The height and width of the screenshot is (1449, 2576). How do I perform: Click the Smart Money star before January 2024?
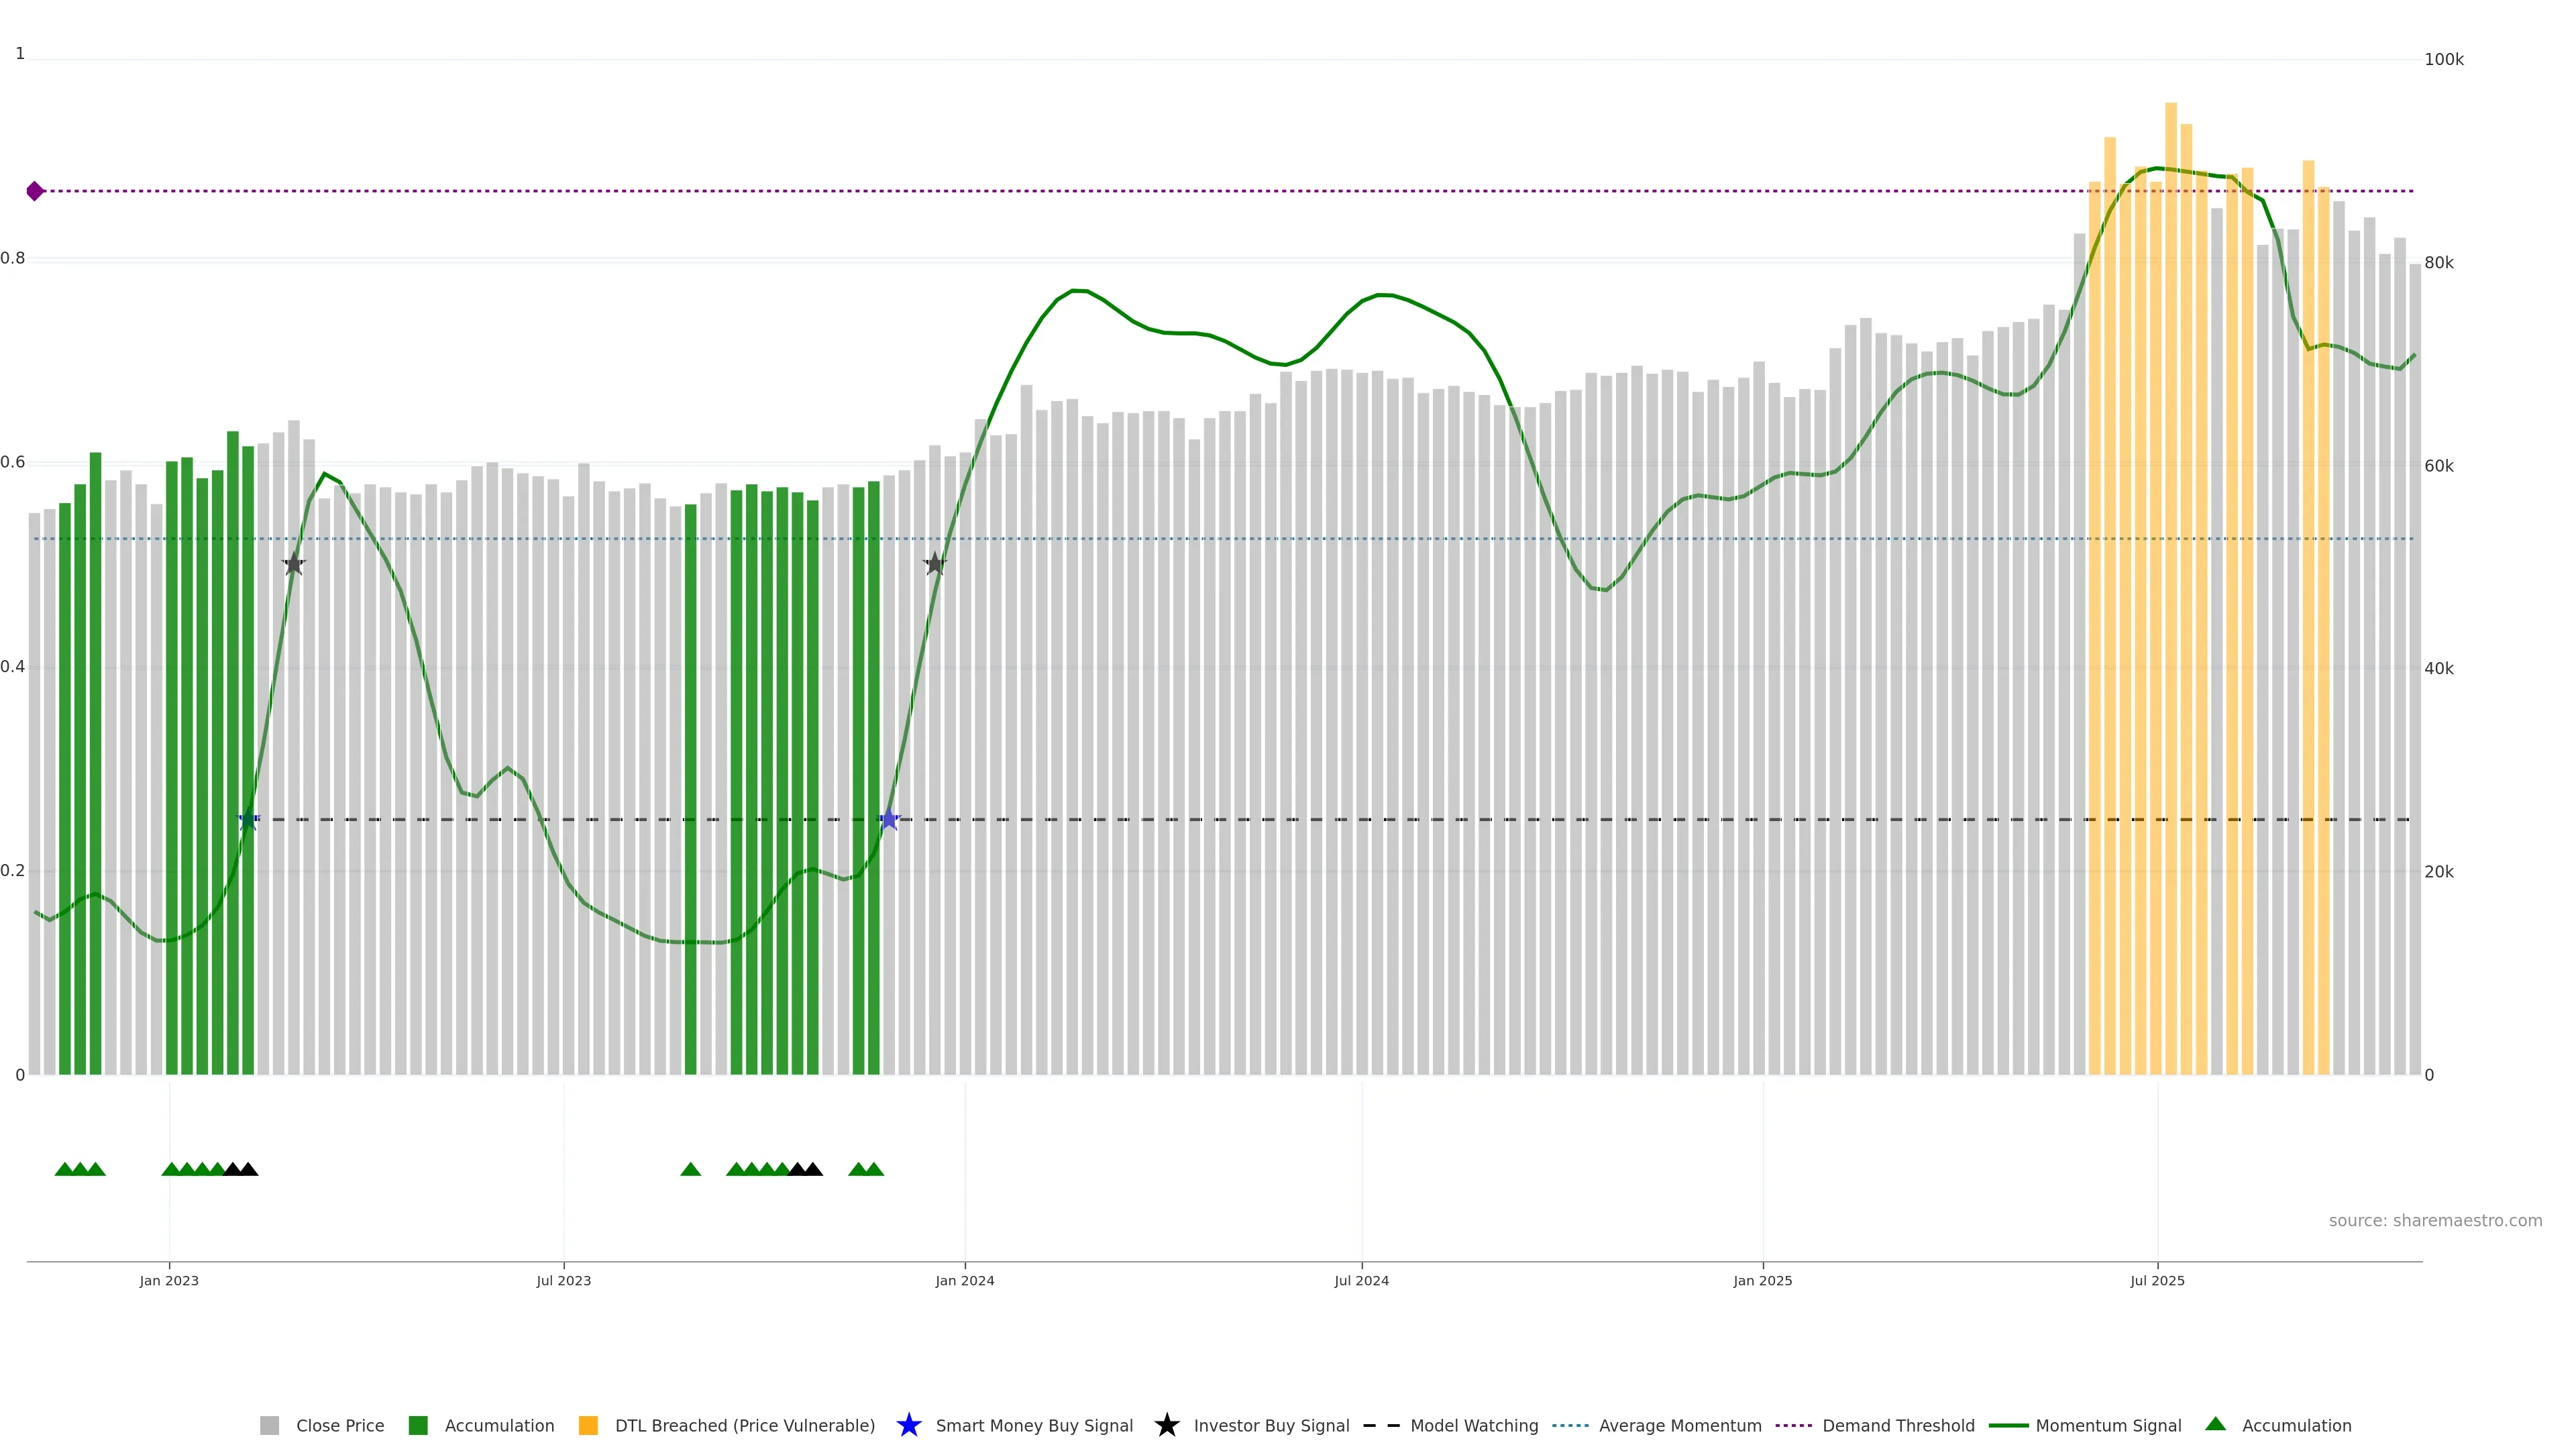(x=889, y=820)
